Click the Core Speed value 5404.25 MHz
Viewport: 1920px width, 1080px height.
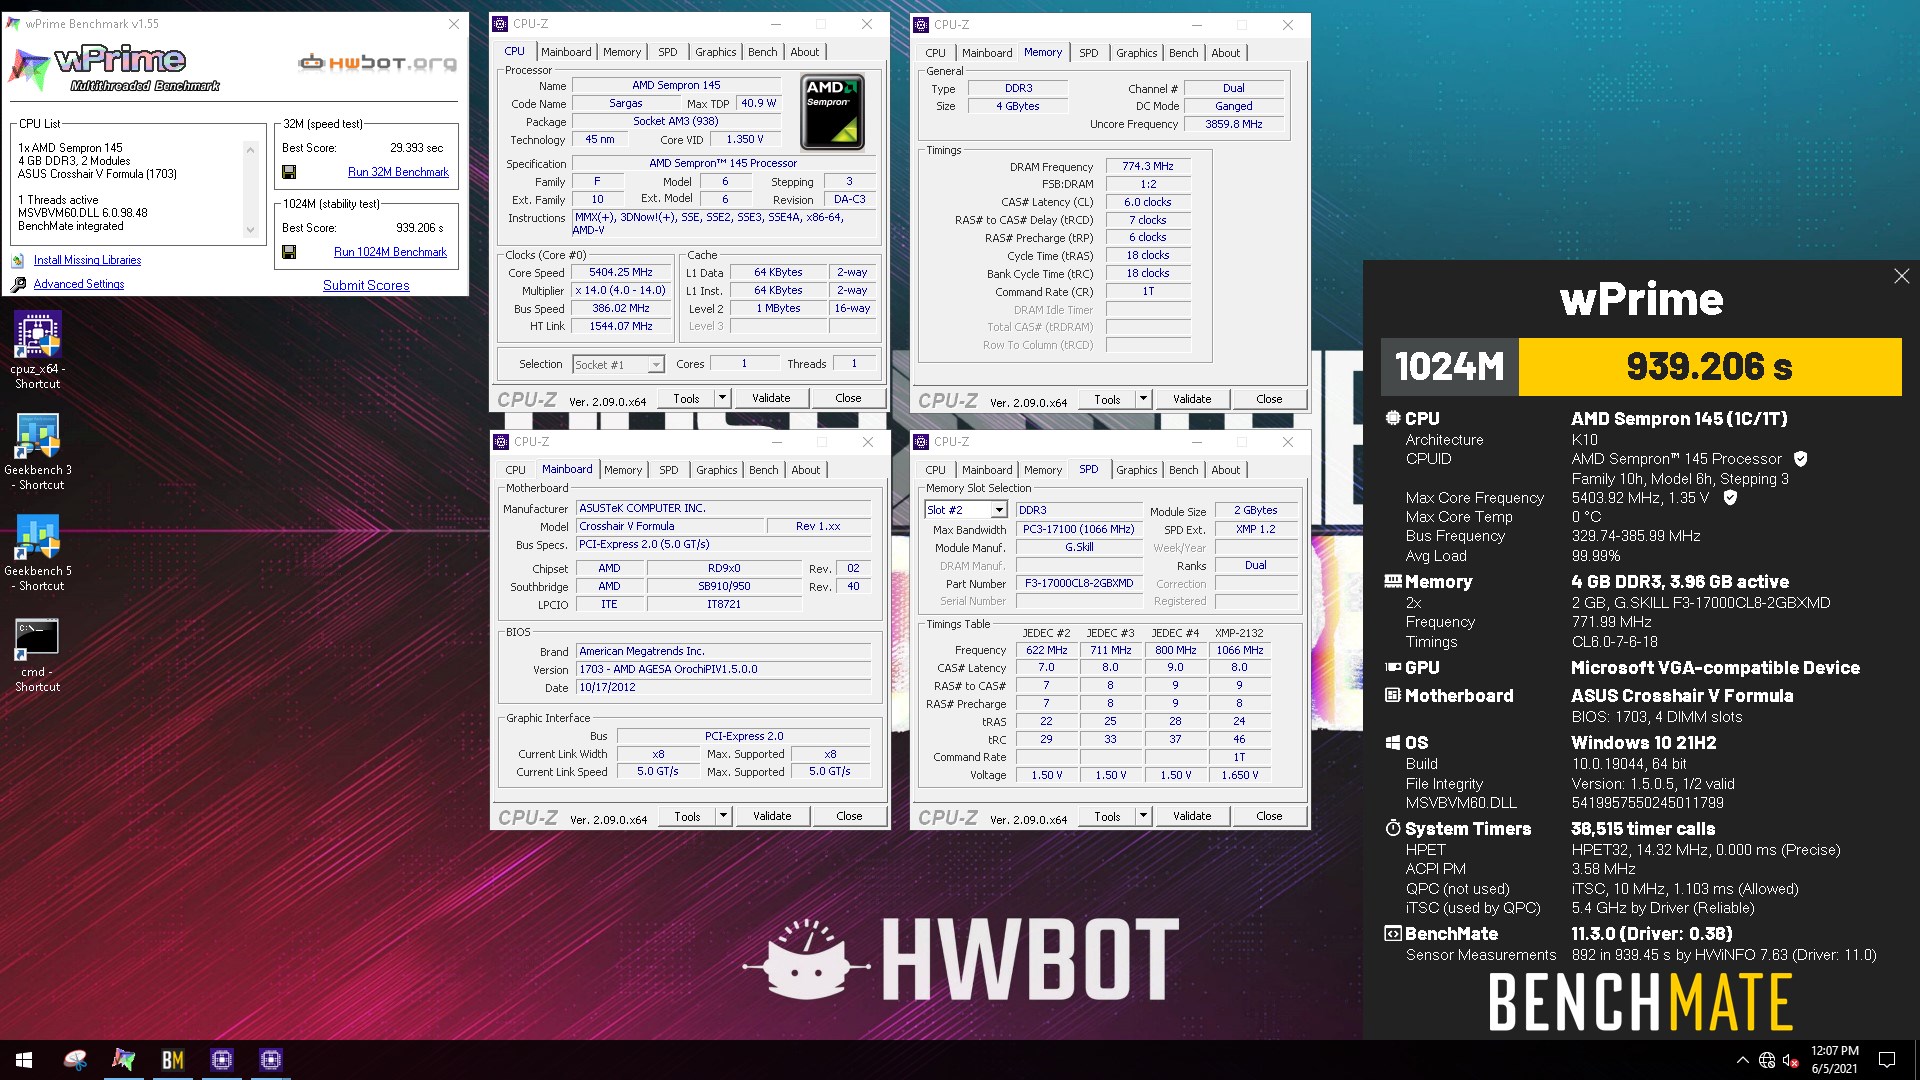click(x=620, y=272)
